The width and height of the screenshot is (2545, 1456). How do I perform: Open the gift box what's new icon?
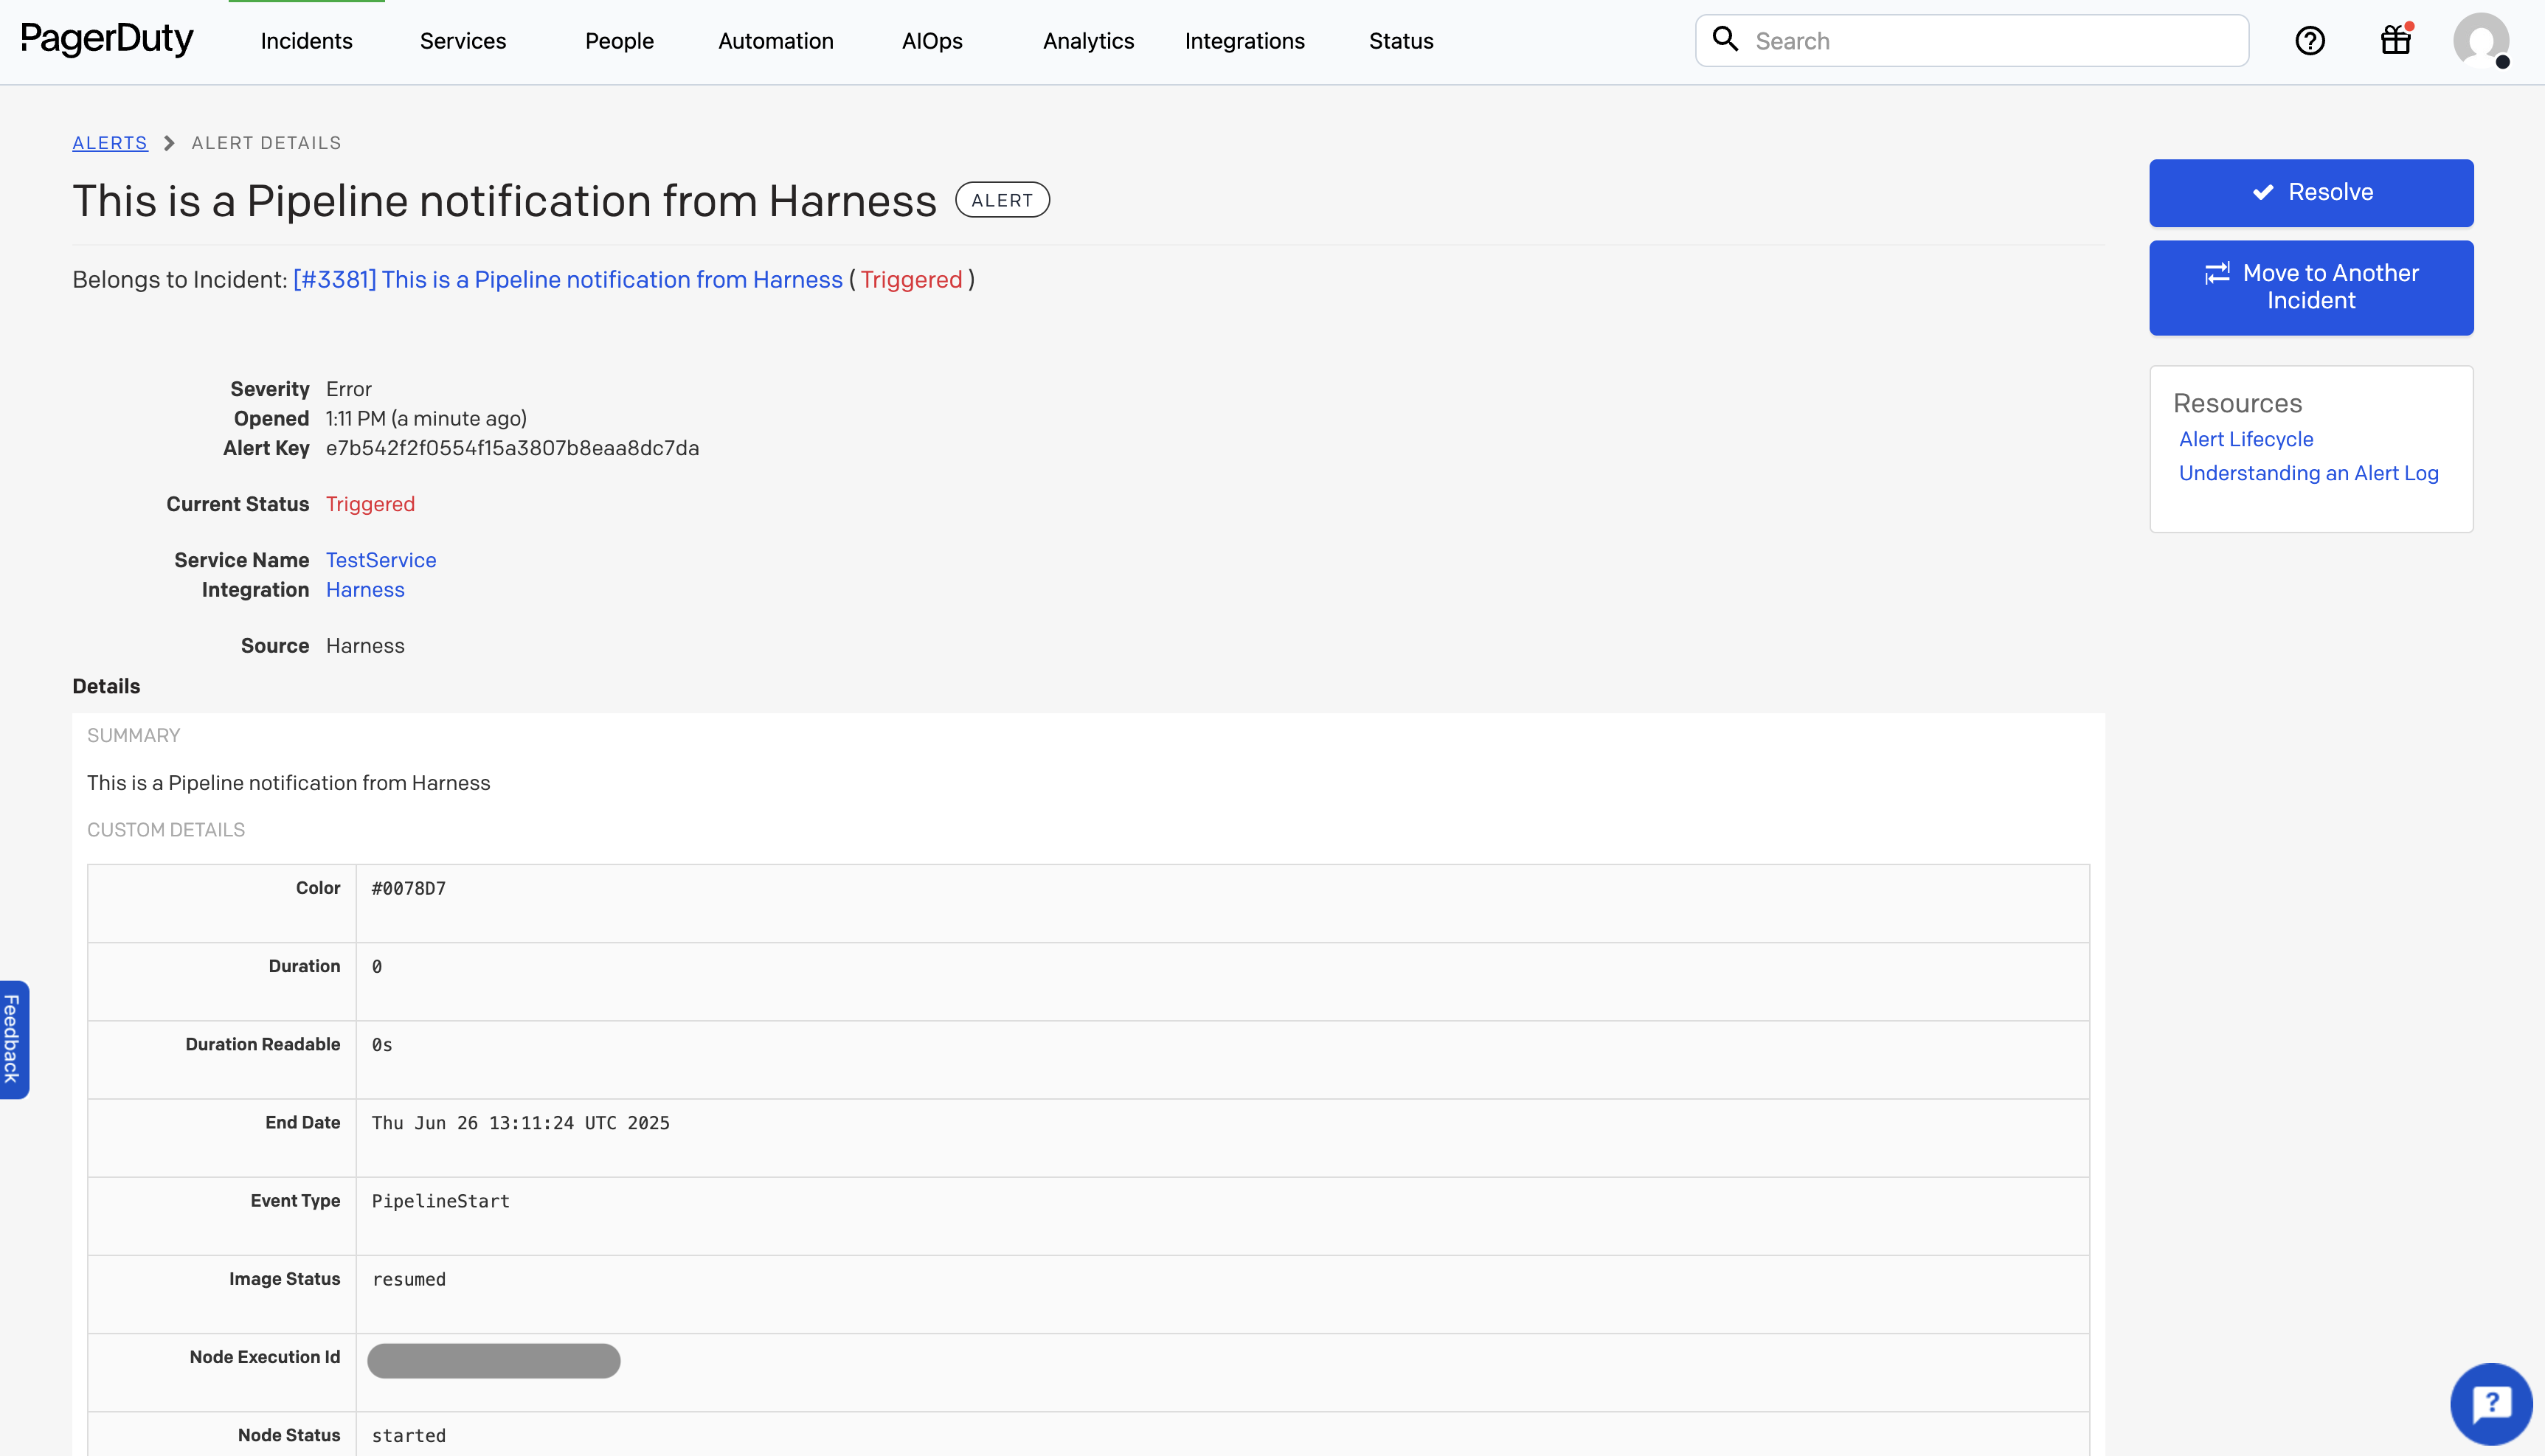[2395, 41]
